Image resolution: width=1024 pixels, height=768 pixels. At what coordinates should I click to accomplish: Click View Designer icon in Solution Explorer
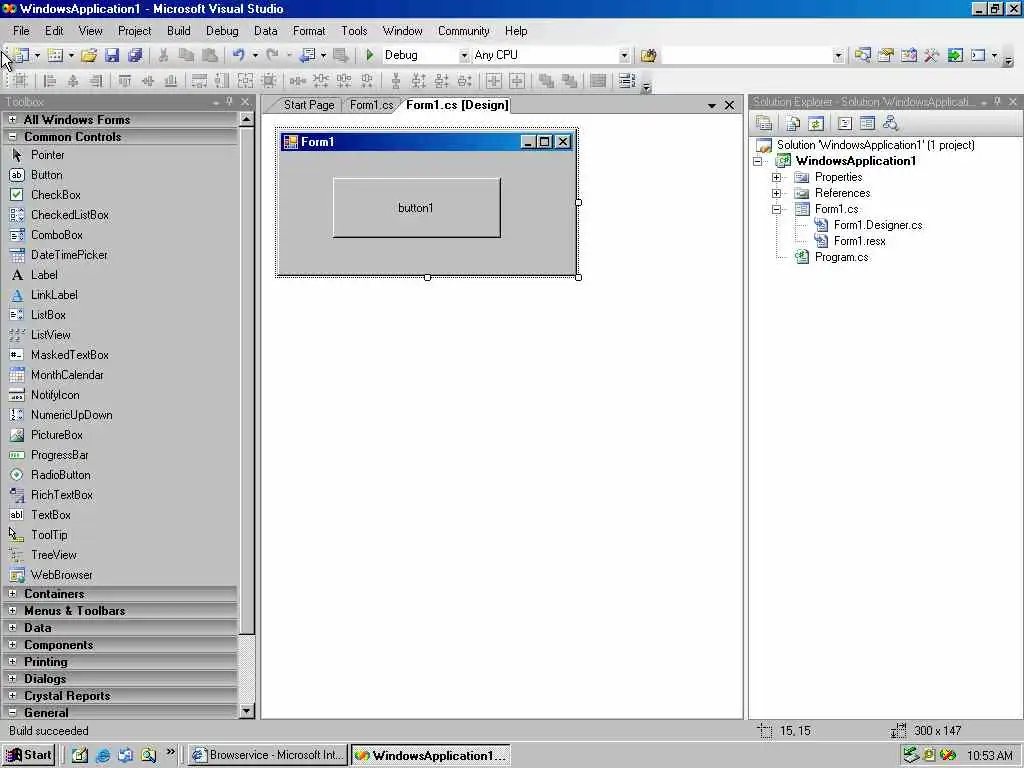coord(867,123)
